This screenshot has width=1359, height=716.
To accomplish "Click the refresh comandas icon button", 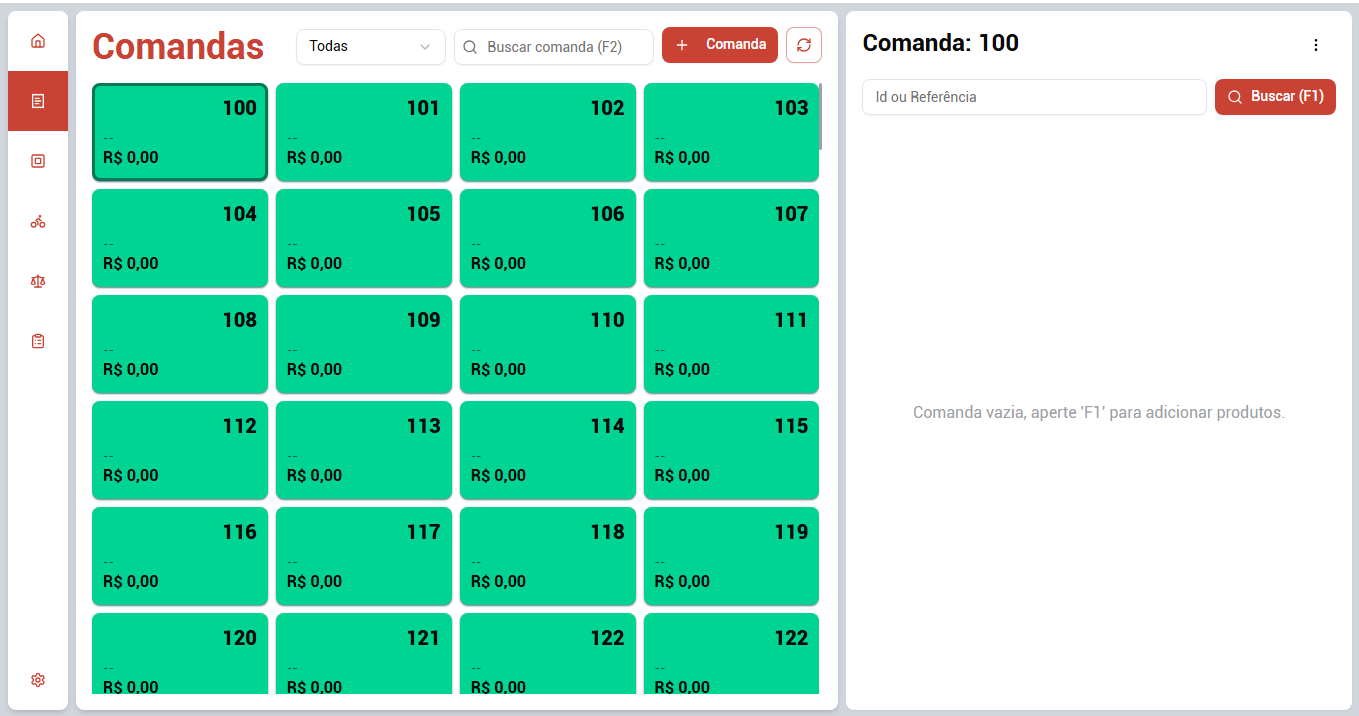I will 804,45.
